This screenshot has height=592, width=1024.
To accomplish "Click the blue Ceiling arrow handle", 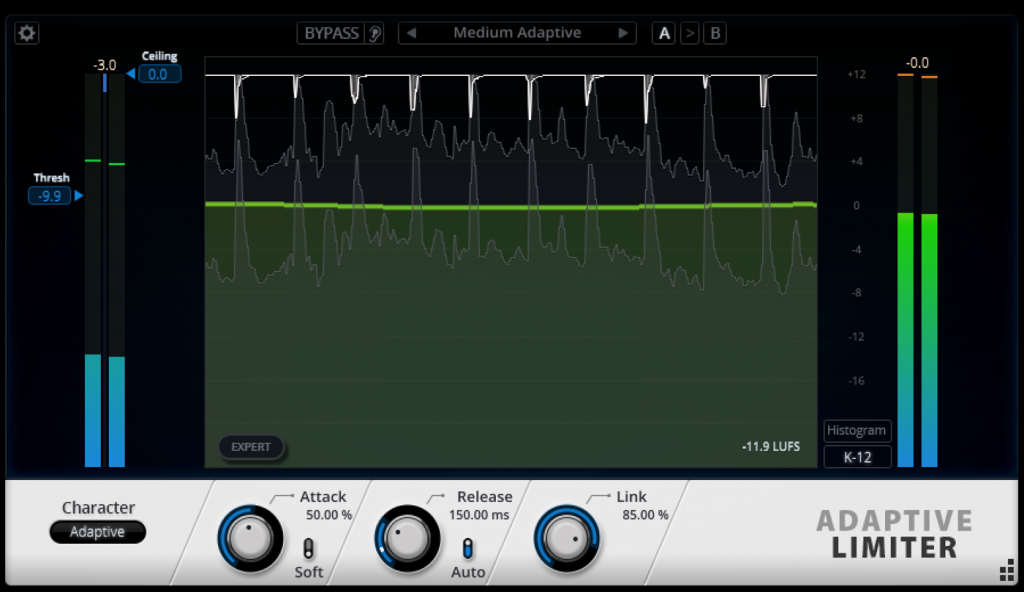I will pyautogui.click(x=131, y=74).
